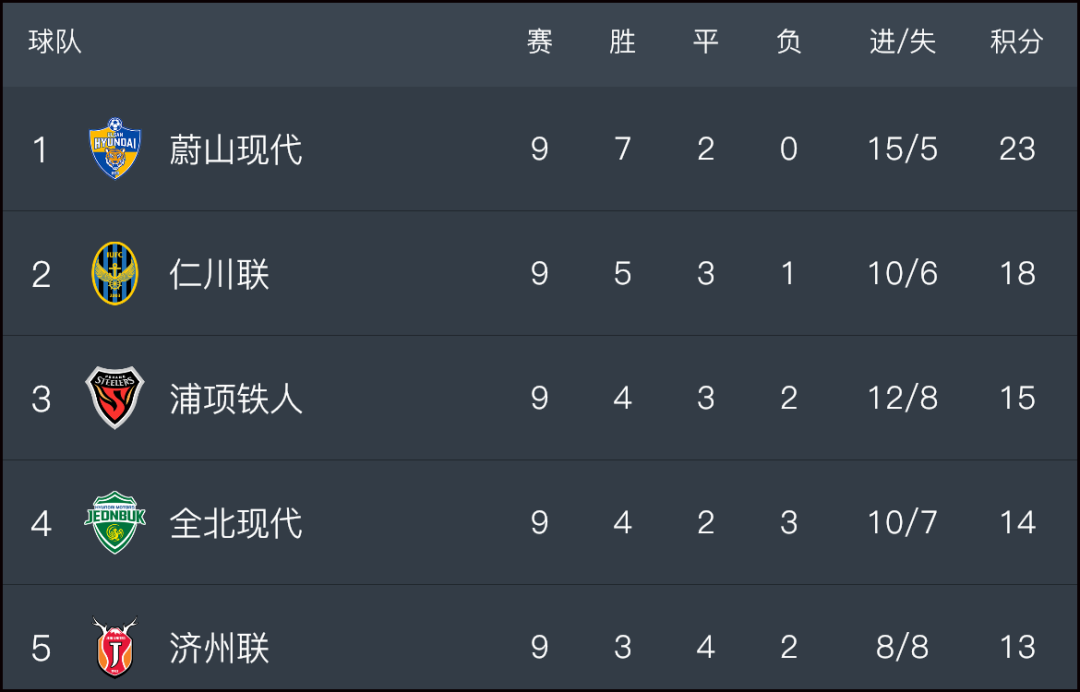Click rank number 4 in standings
1080x692 pixels.
click(x=41, y=523)
